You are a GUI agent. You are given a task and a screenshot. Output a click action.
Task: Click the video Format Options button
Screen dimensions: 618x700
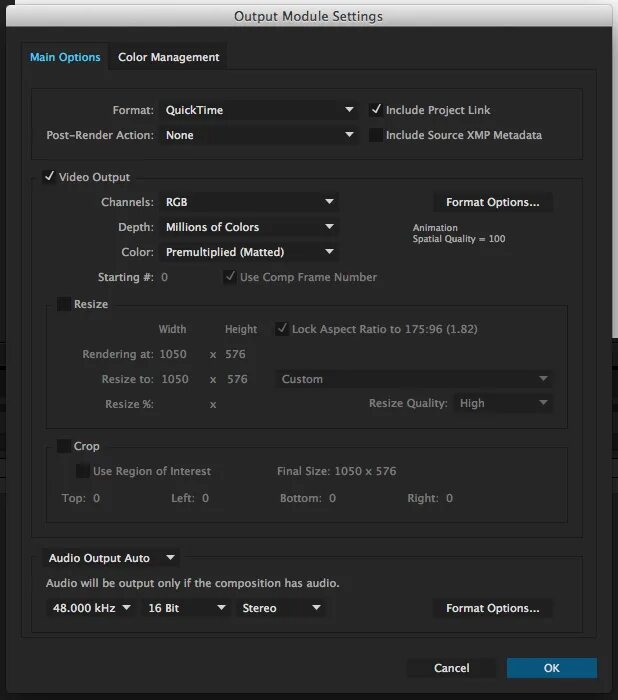coord(493,202)
